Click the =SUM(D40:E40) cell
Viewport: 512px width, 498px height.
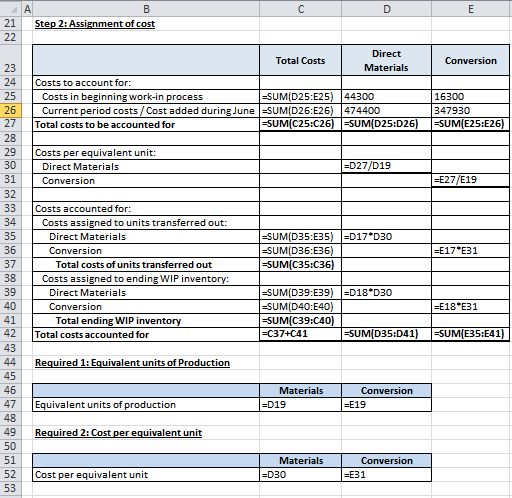[300, 306]
